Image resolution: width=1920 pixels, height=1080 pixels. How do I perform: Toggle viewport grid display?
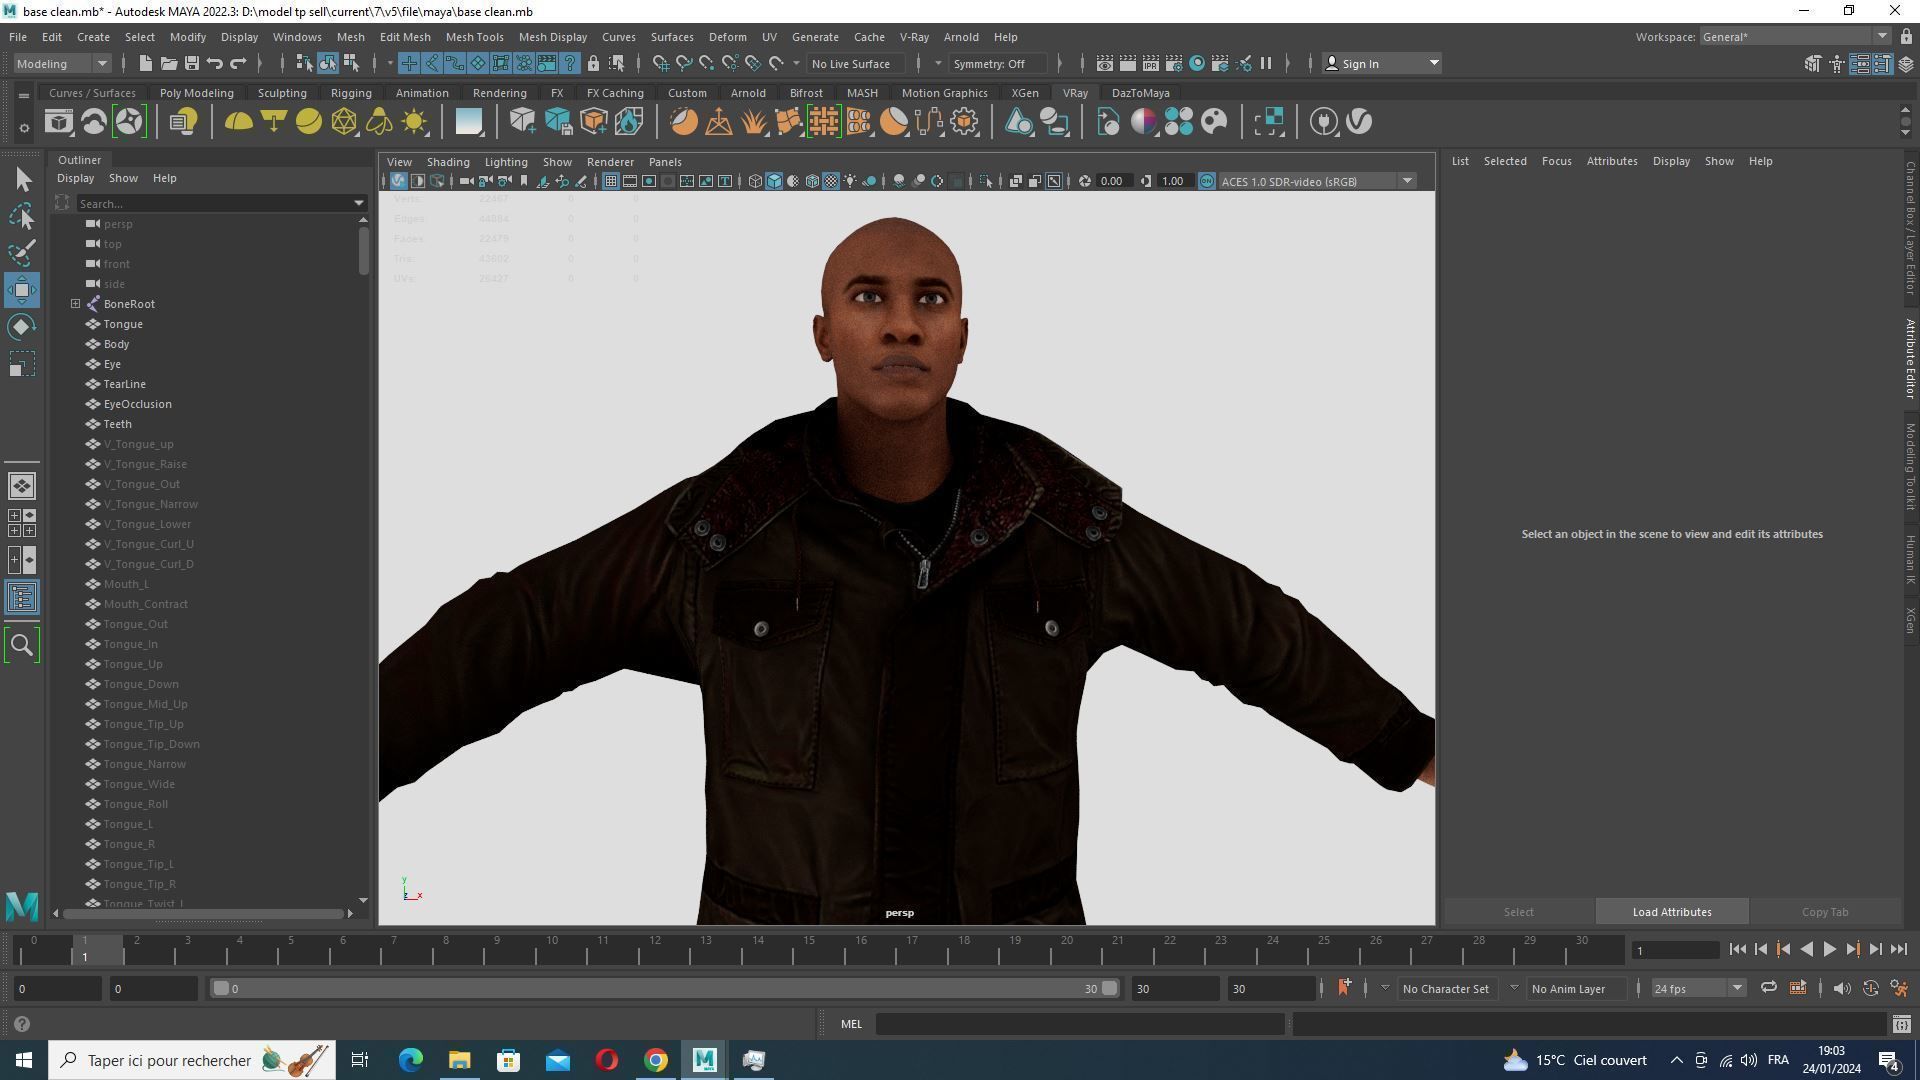coord(610,181)
